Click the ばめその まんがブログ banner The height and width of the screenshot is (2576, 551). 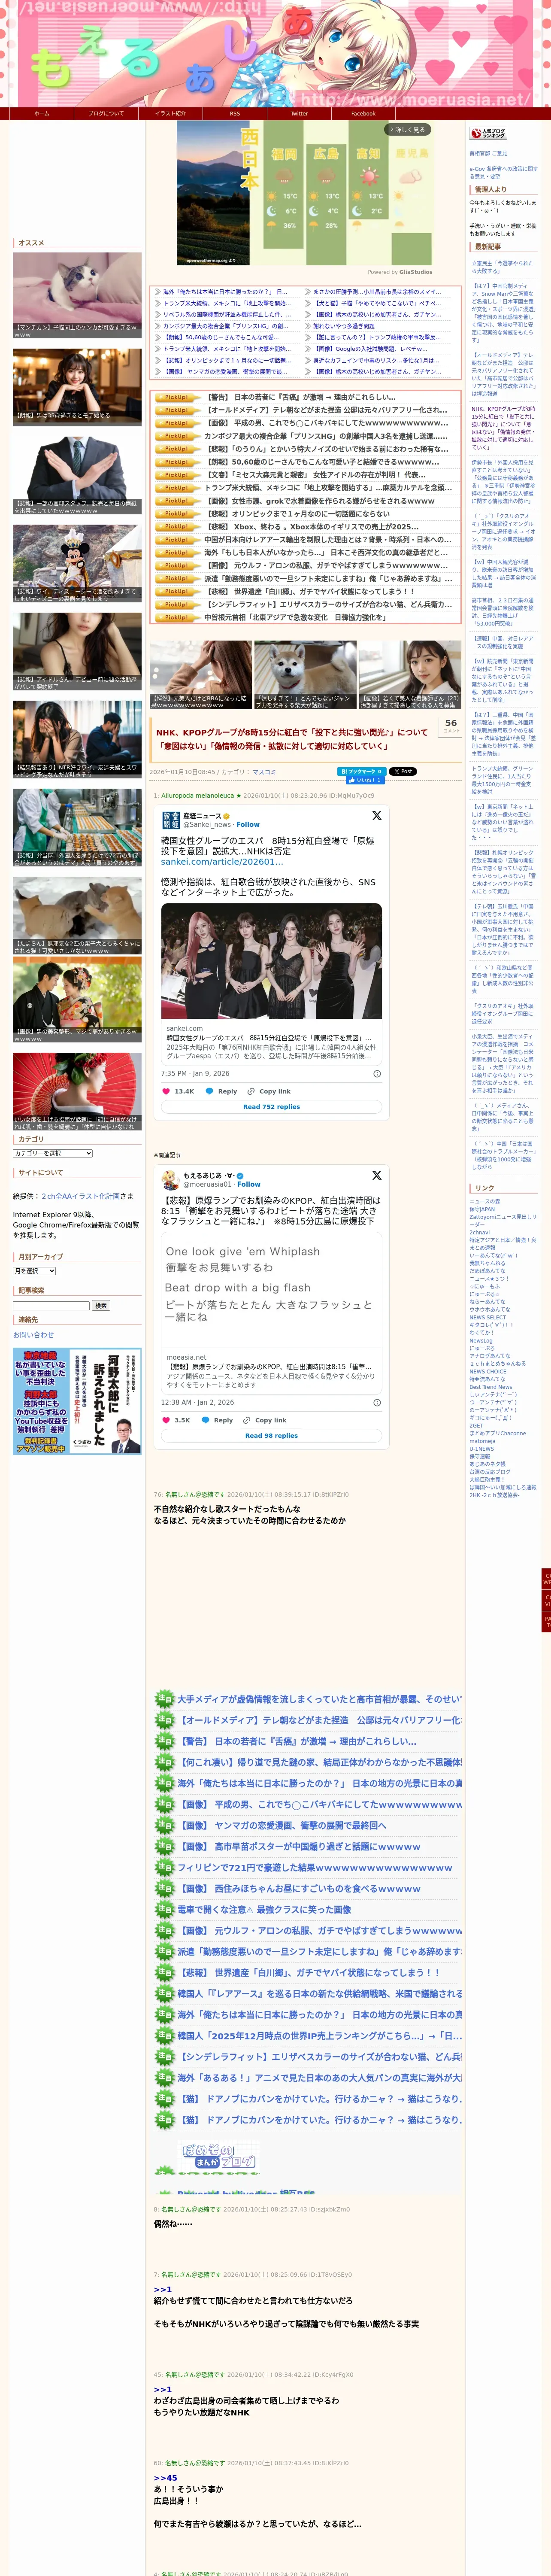219,2156
